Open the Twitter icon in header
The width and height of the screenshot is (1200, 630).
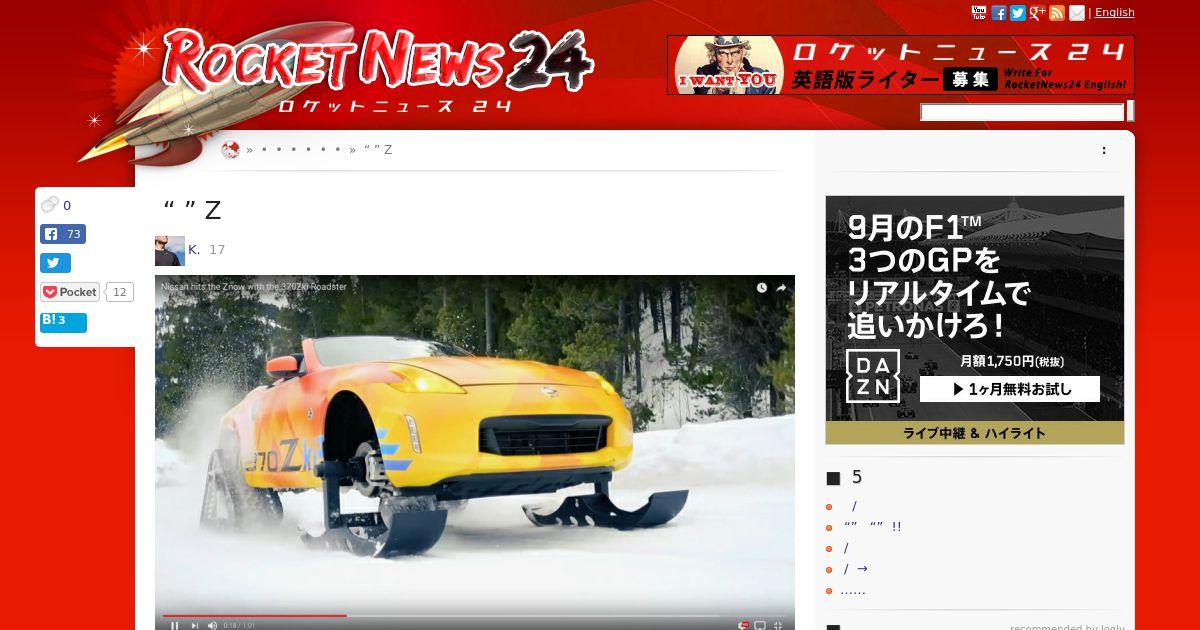(1018, 13)
